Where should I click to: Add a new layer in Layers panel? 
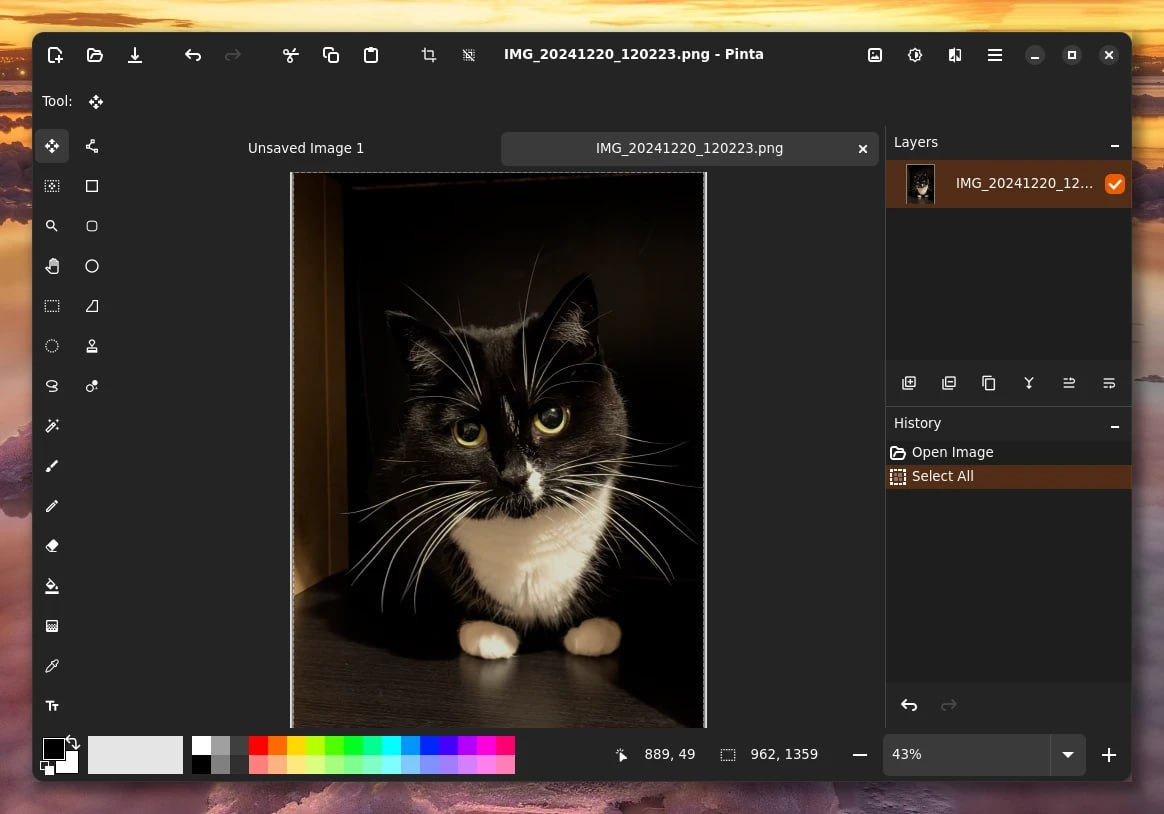908,383
